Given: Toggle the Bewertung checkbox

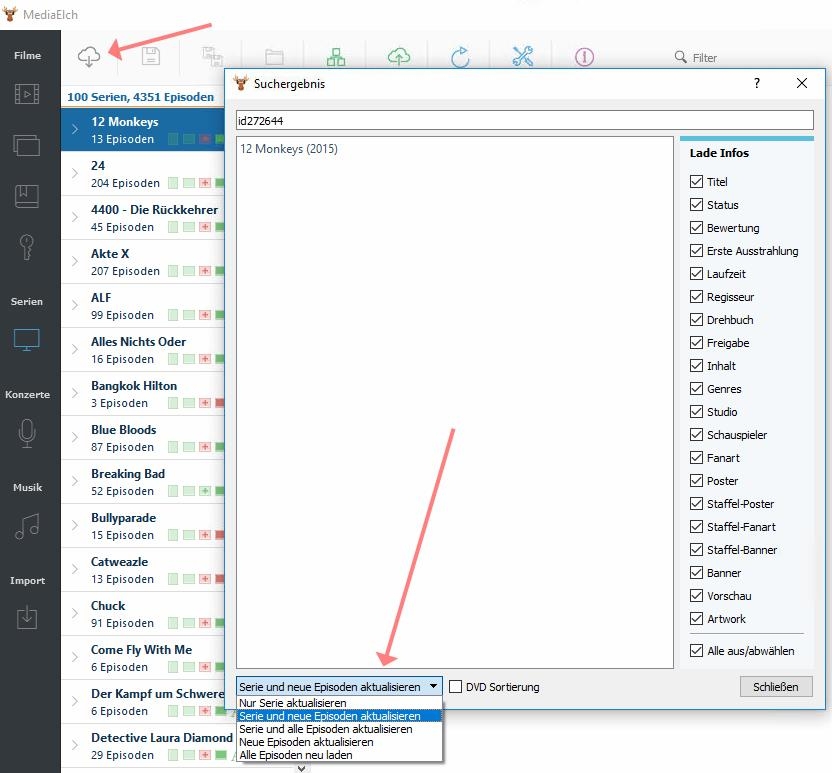Looking at the screenshot, I should tap(696, 228).
